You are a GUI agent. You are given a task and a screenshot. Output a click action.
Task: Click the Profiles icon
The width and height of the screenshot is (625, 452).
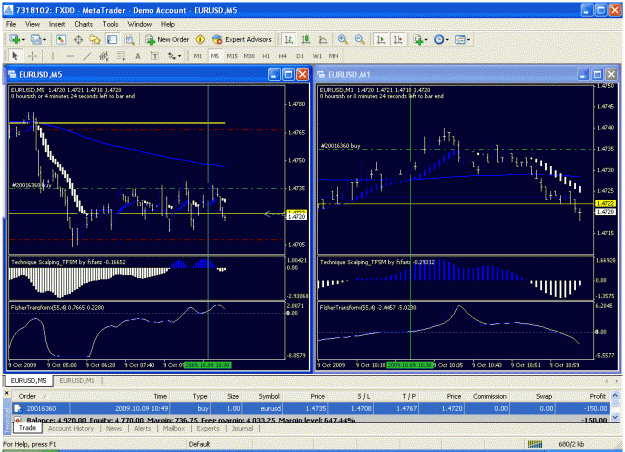(36, 39)
